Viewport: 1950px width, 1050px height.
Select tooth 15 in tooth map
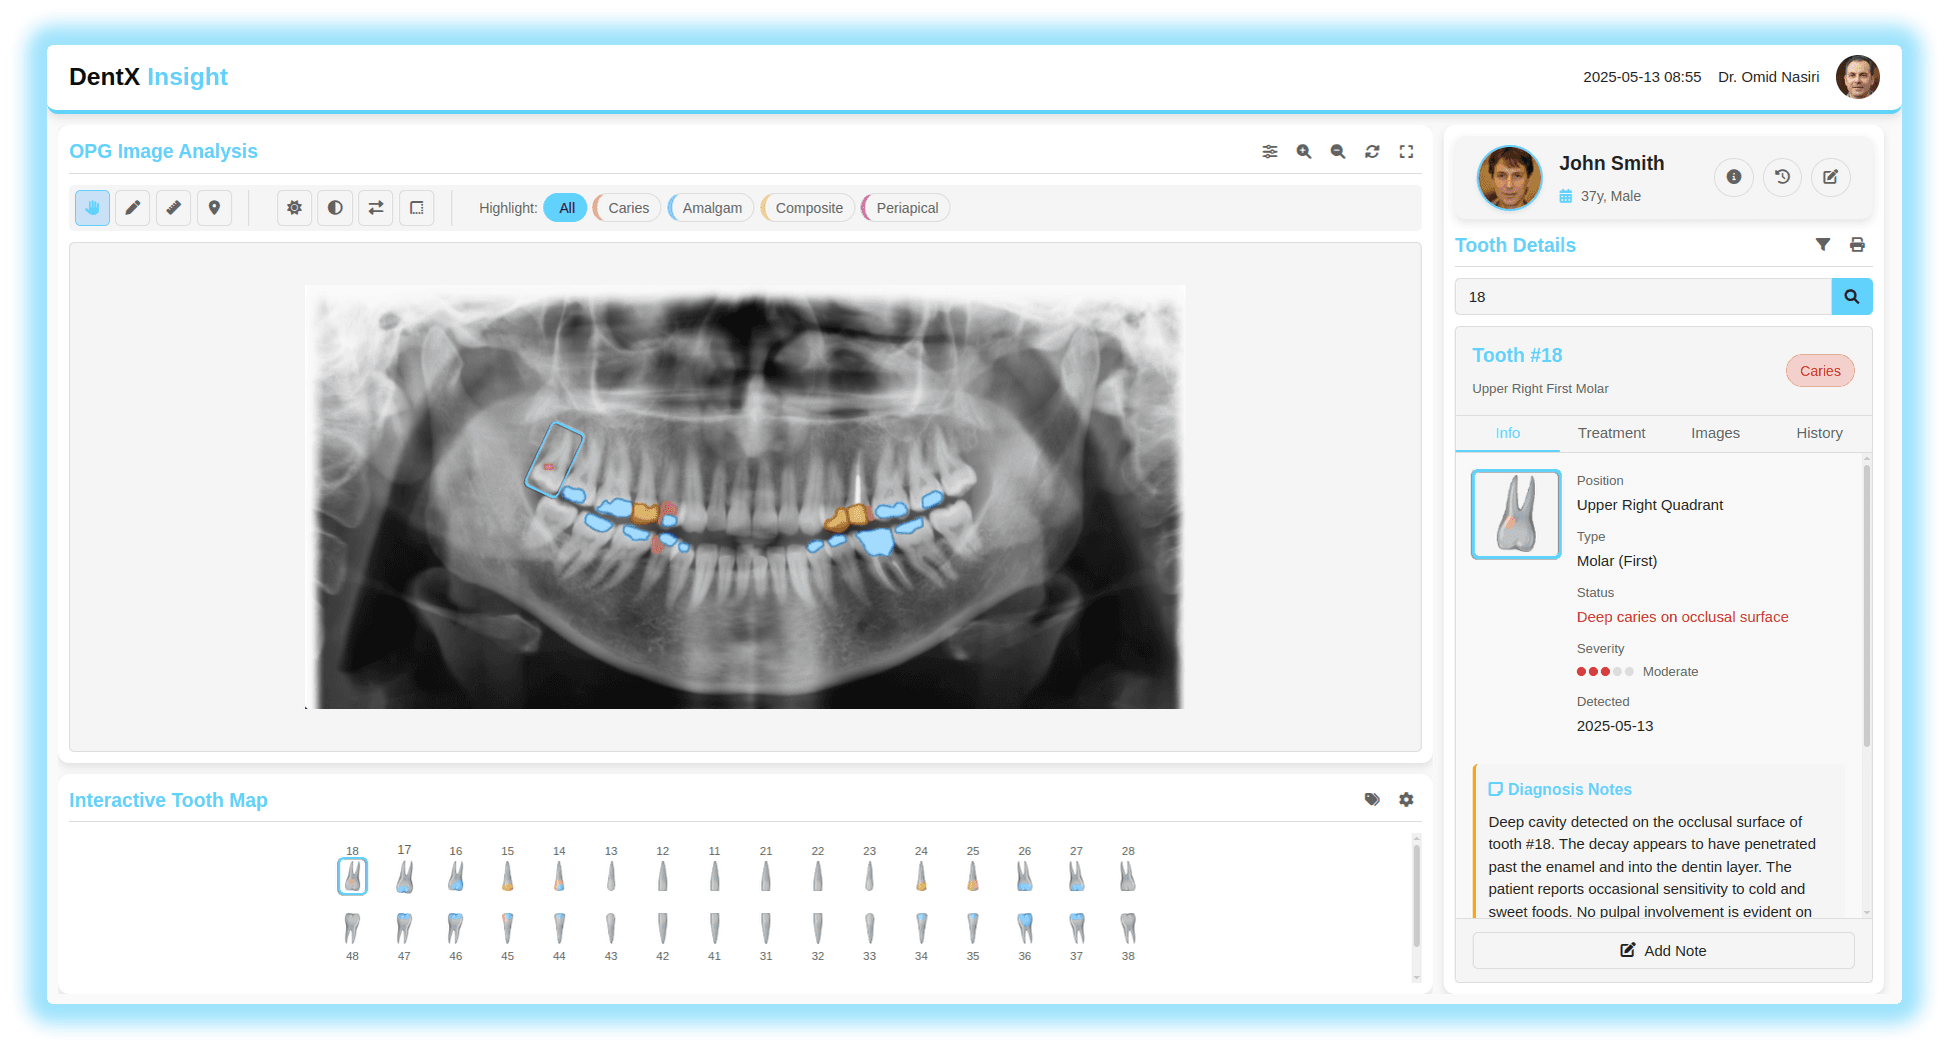[508, 875]
